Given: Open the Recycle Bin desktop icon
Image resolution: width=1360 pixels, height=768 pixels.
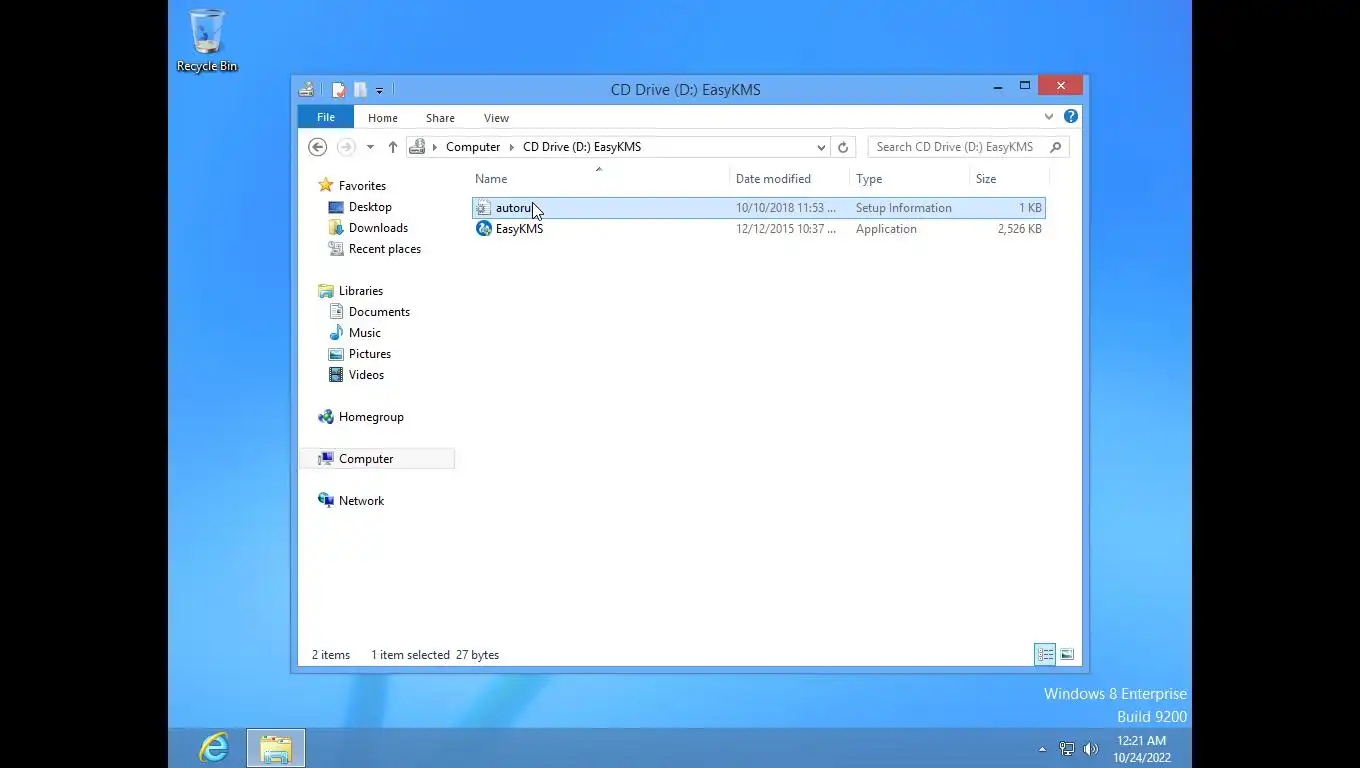Looking at the screenshot, I should (207, 41).
